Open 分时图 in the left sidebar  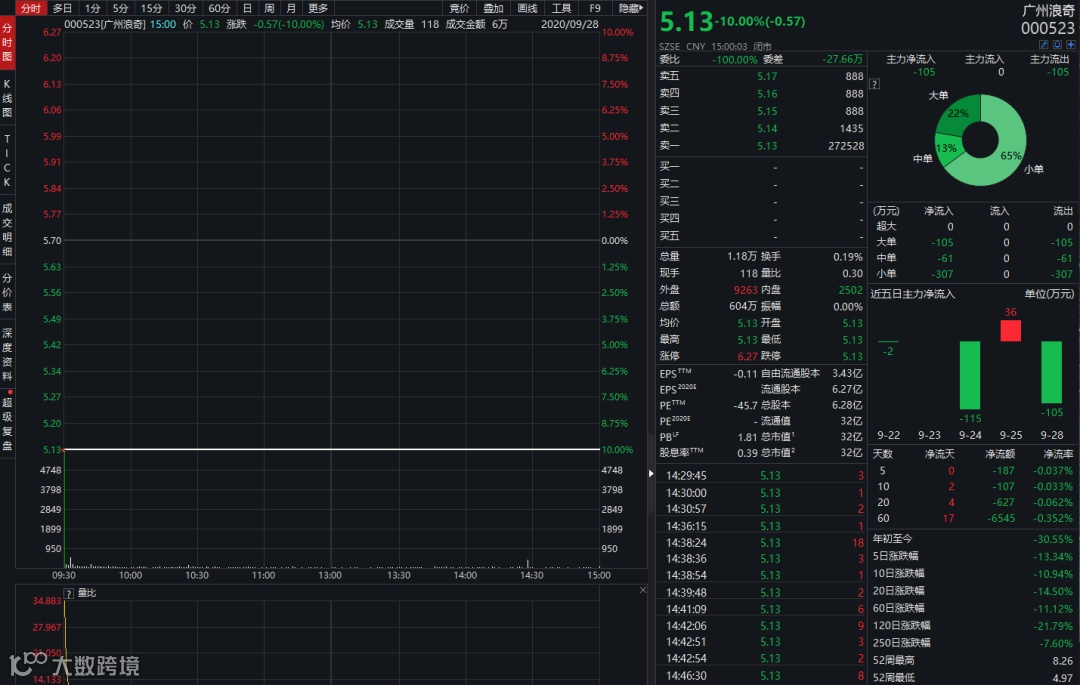point(7,43)
